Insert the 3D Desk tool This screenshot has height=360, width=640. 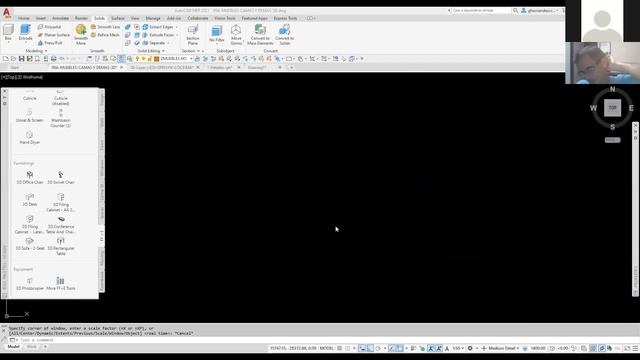click(30, 200)
